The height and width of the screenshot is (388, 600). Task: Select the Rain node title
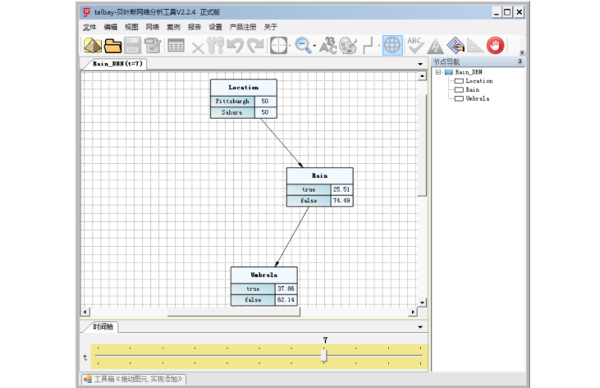320,176
